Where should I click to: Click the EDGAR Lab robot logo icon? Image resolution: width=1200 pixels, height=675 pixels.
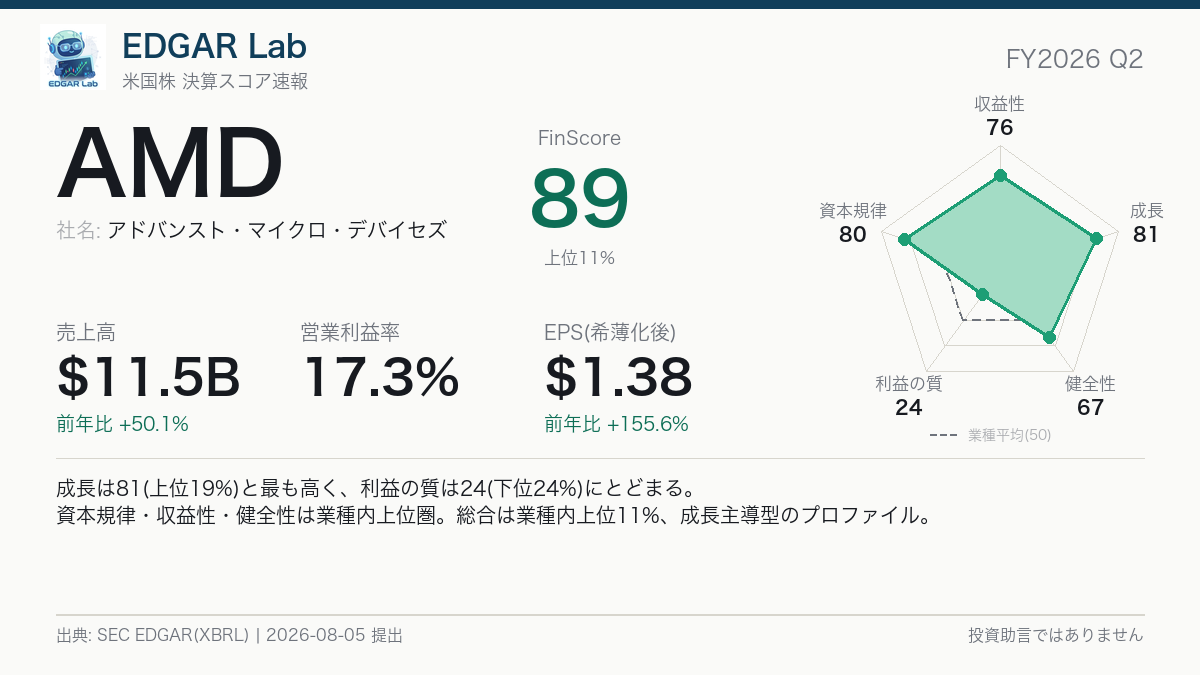[x=73, y=57]
